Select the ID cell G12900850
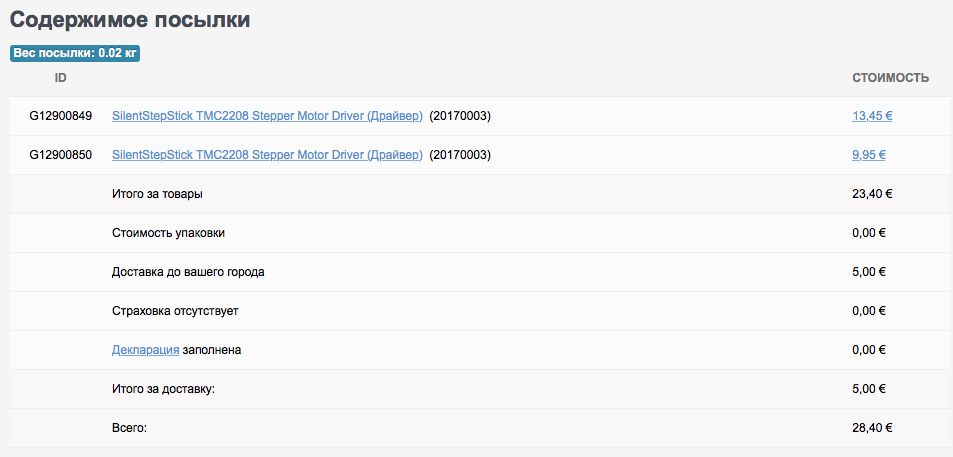Image resolution: width=953 pixels, height=457 pixels. [61, 155]
